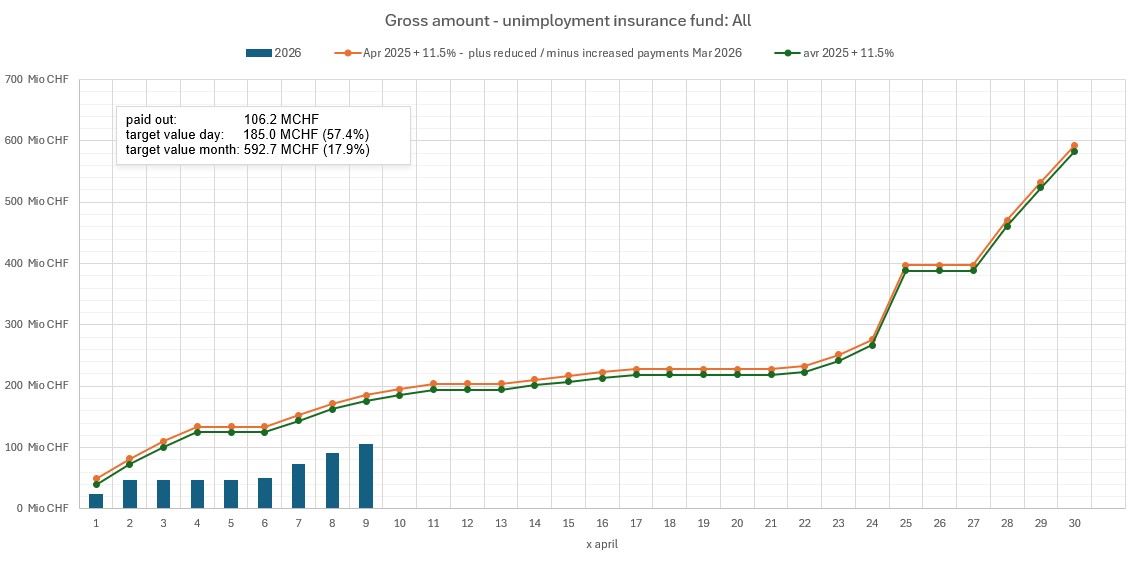
Task: Click the orange marker at day 1
Action: pos(96,479)
